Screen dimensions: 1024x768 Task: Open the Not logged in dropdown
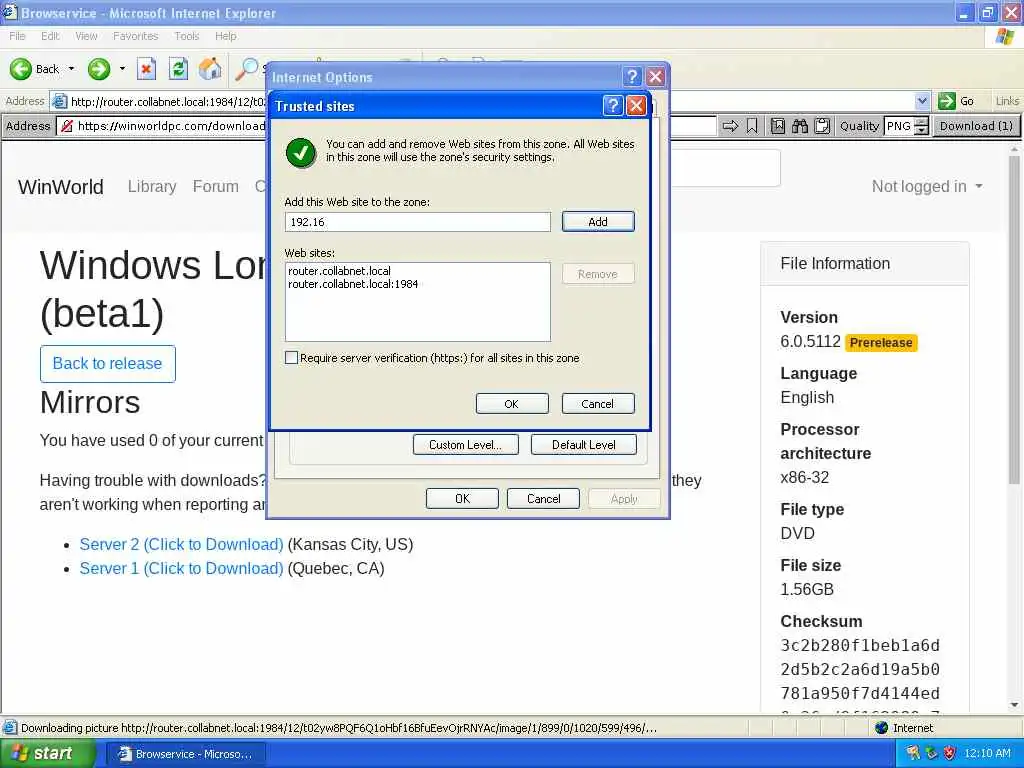coord(927,186)
